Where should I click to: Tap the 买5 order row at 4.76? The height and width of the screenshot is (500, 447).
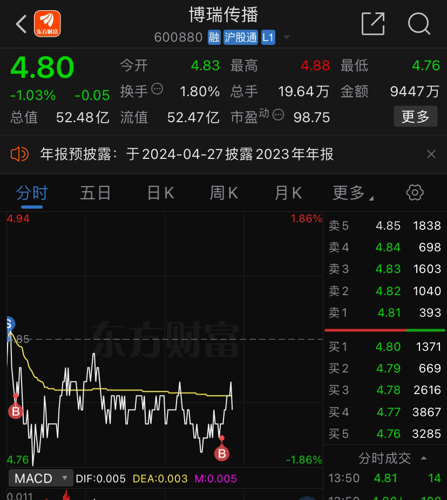(385, 434)
